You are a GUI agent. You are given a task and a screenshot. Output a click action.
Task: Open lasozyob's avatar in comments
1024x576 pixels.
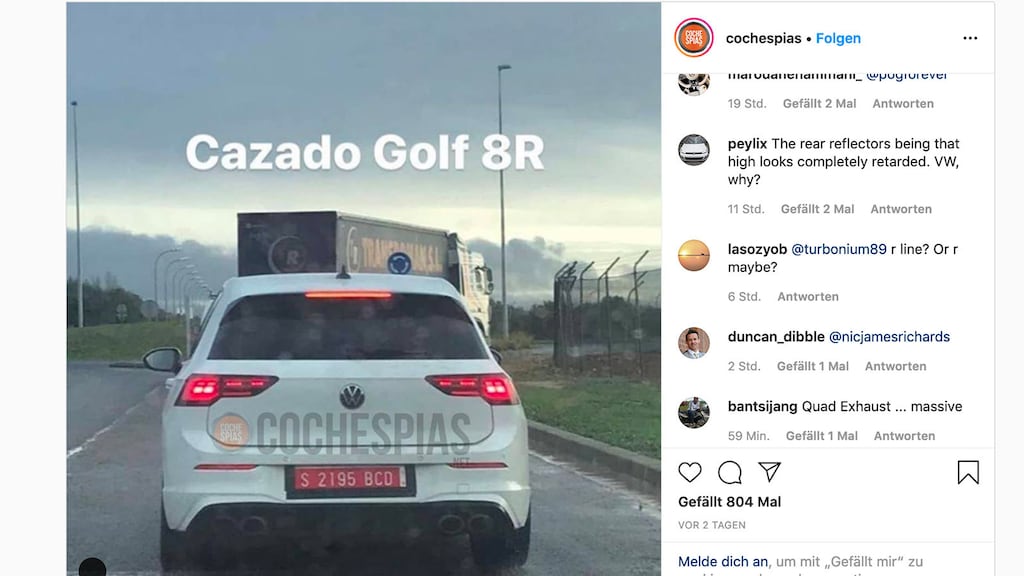[694, 255]
